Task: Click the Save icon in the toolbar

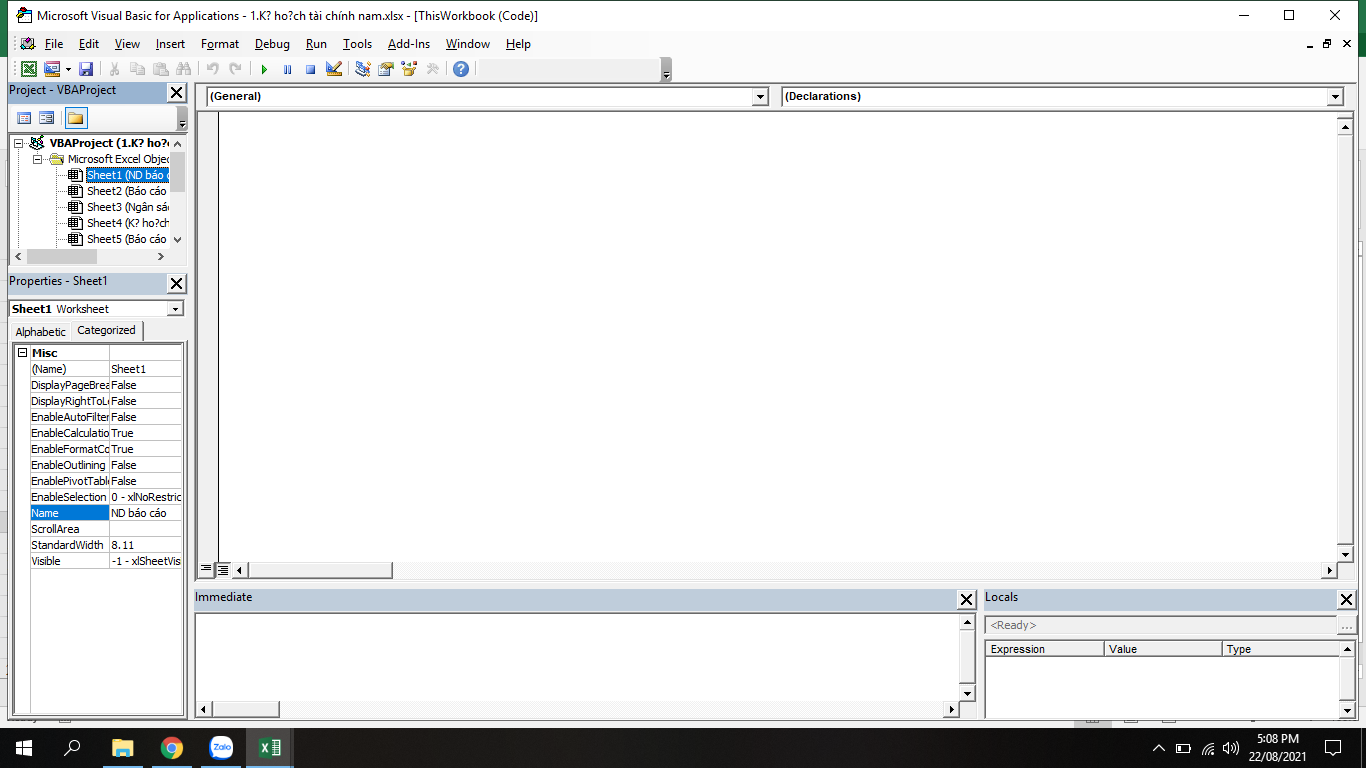Action: pyautogui.click(x=86, y=69)
